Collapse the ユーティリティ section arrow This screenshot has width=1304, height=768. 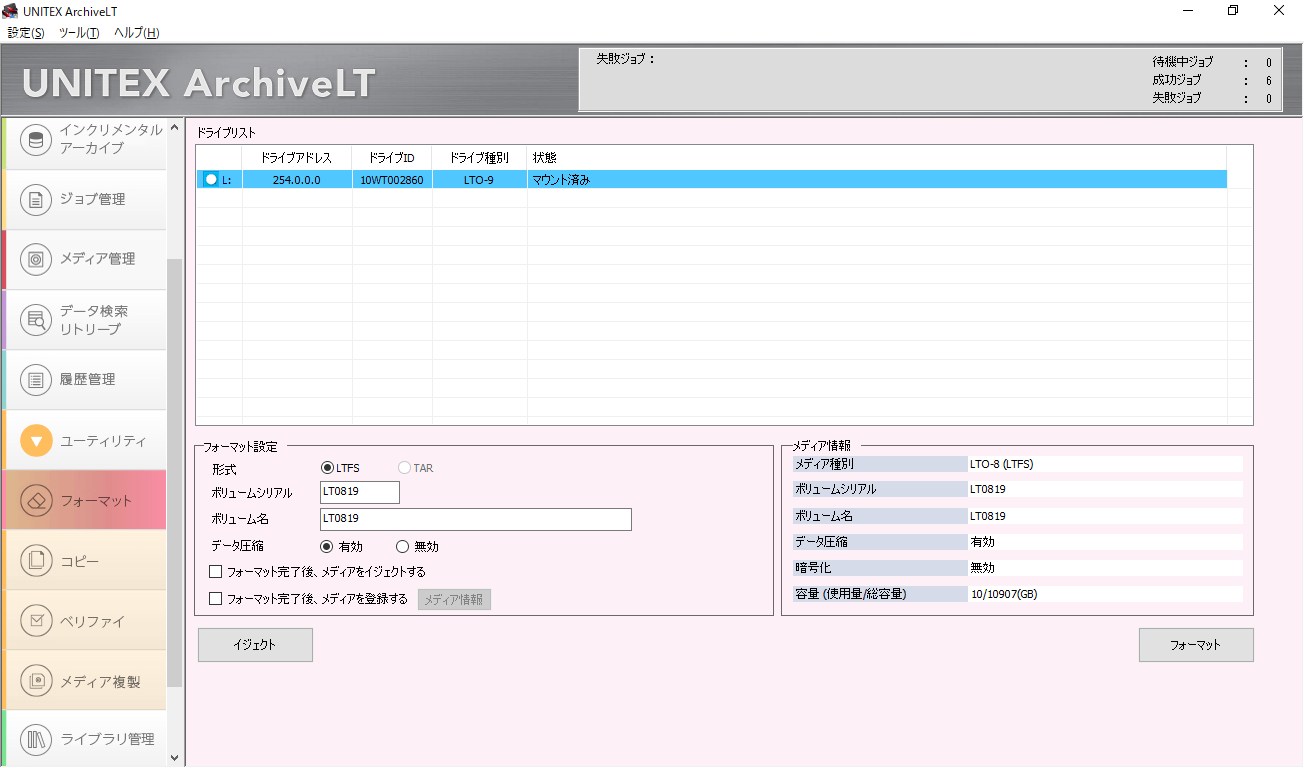pos(36,441)
